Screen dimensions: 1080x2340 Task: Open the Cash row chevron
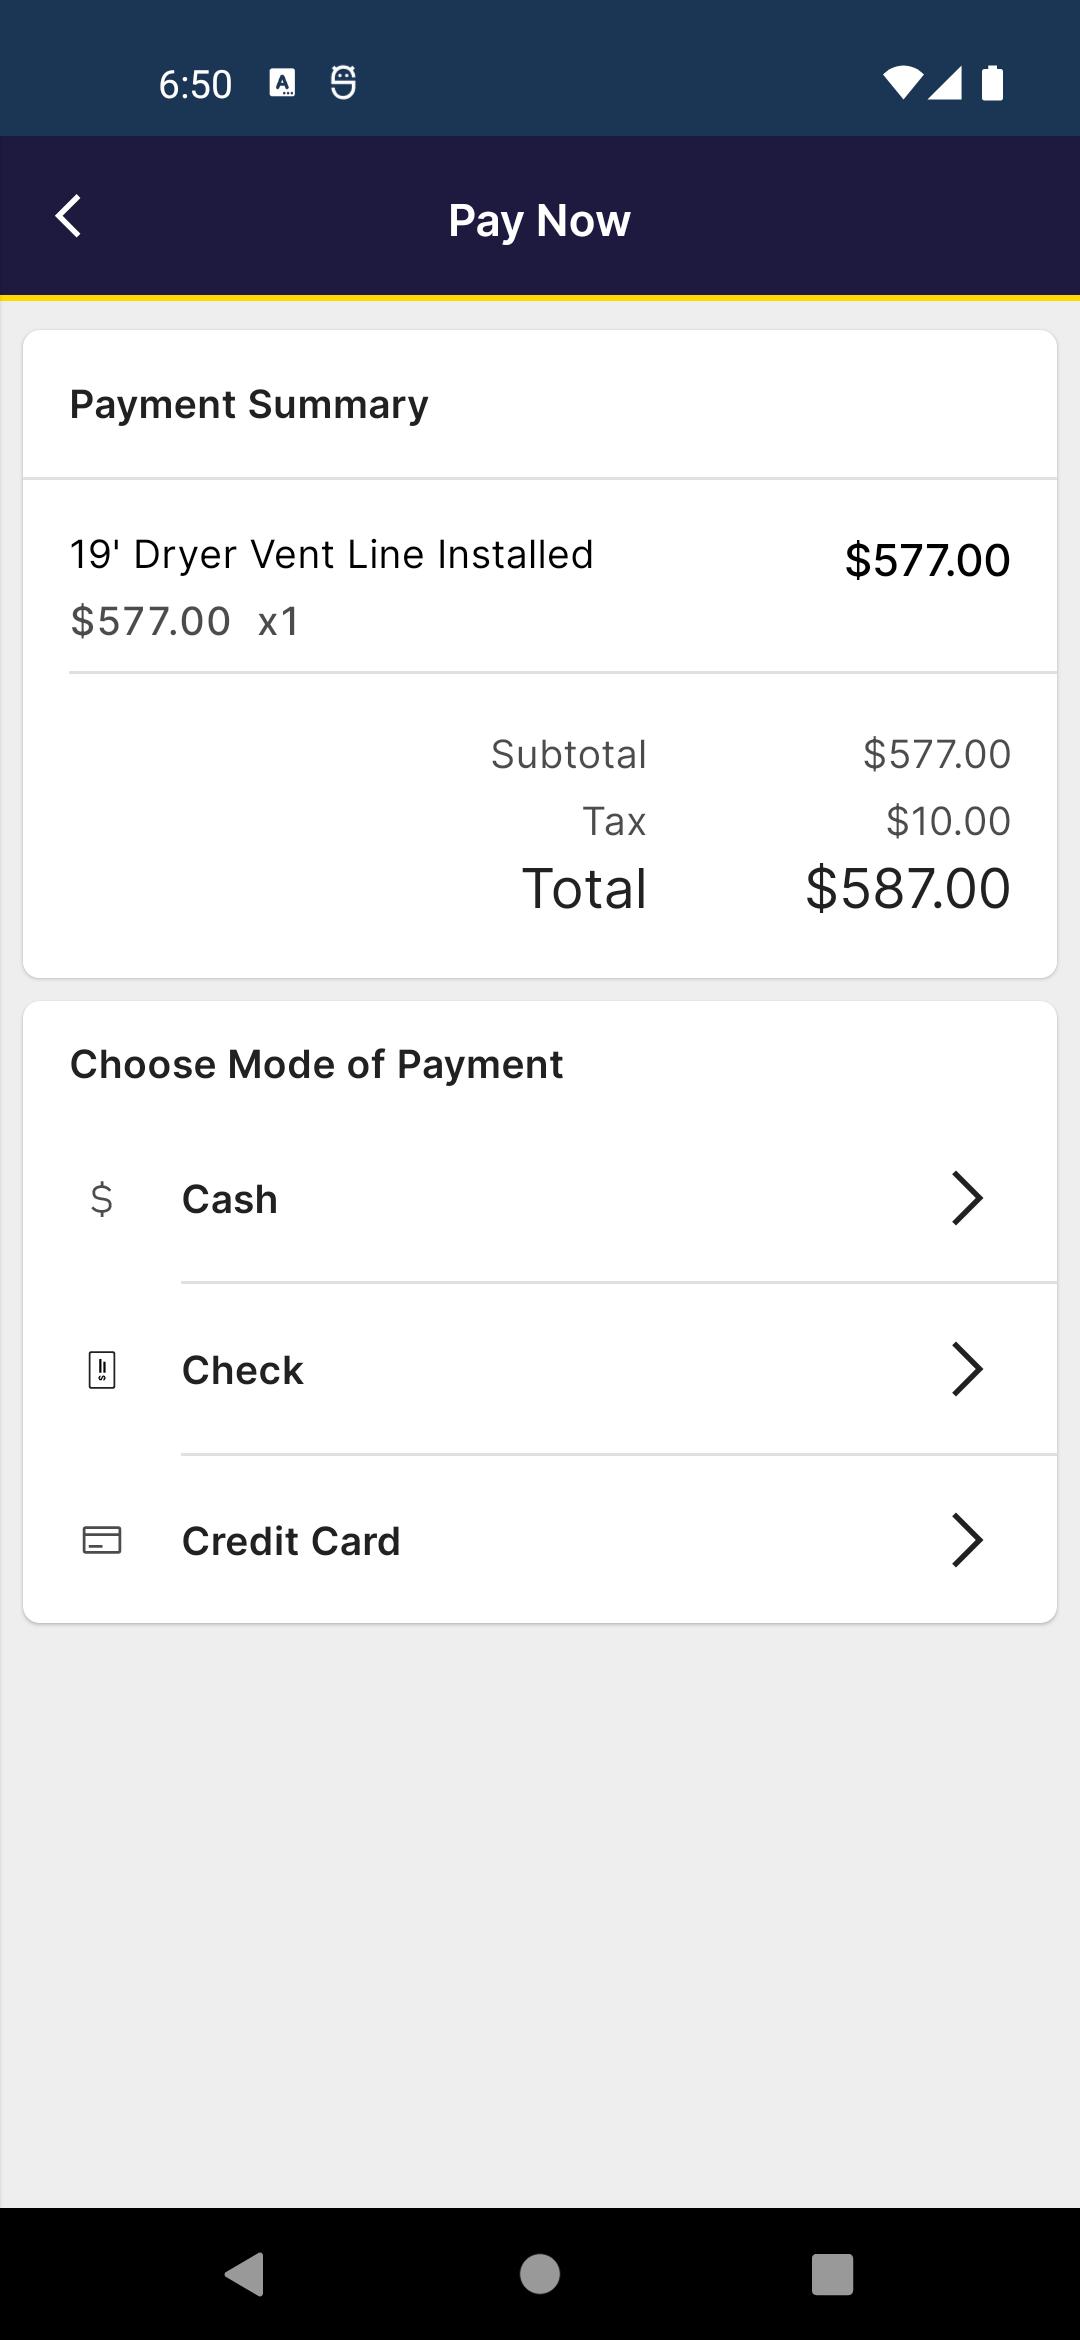click(967, 1198)
